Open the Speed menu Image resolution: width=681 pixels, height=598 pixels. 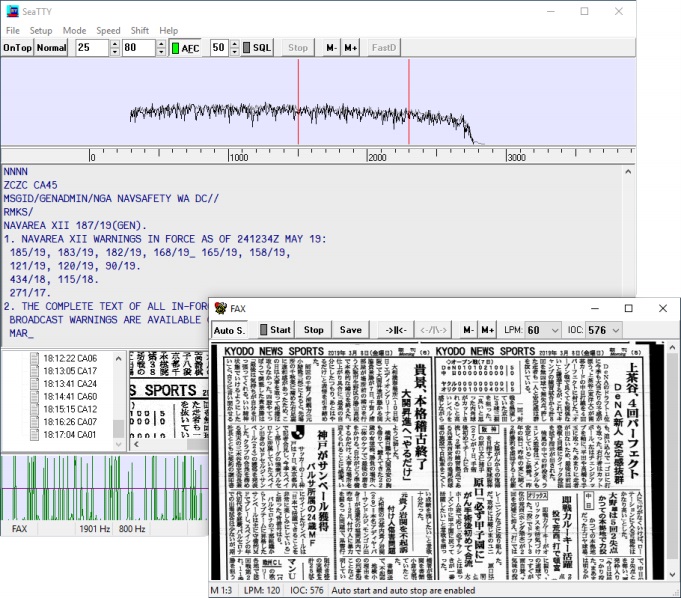click(x=108, y=30)
